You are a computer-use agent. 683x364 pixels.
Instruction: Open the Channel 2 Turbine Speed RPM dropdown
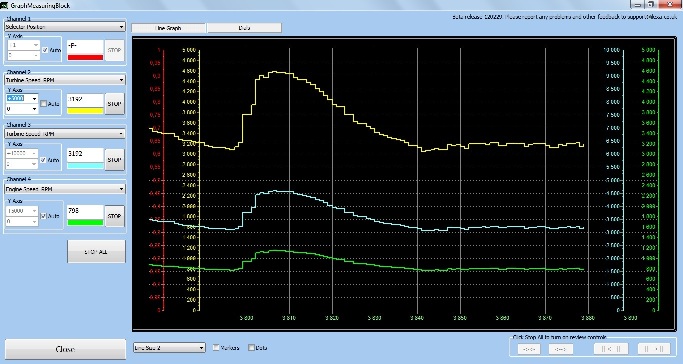[x=65, y=80]
